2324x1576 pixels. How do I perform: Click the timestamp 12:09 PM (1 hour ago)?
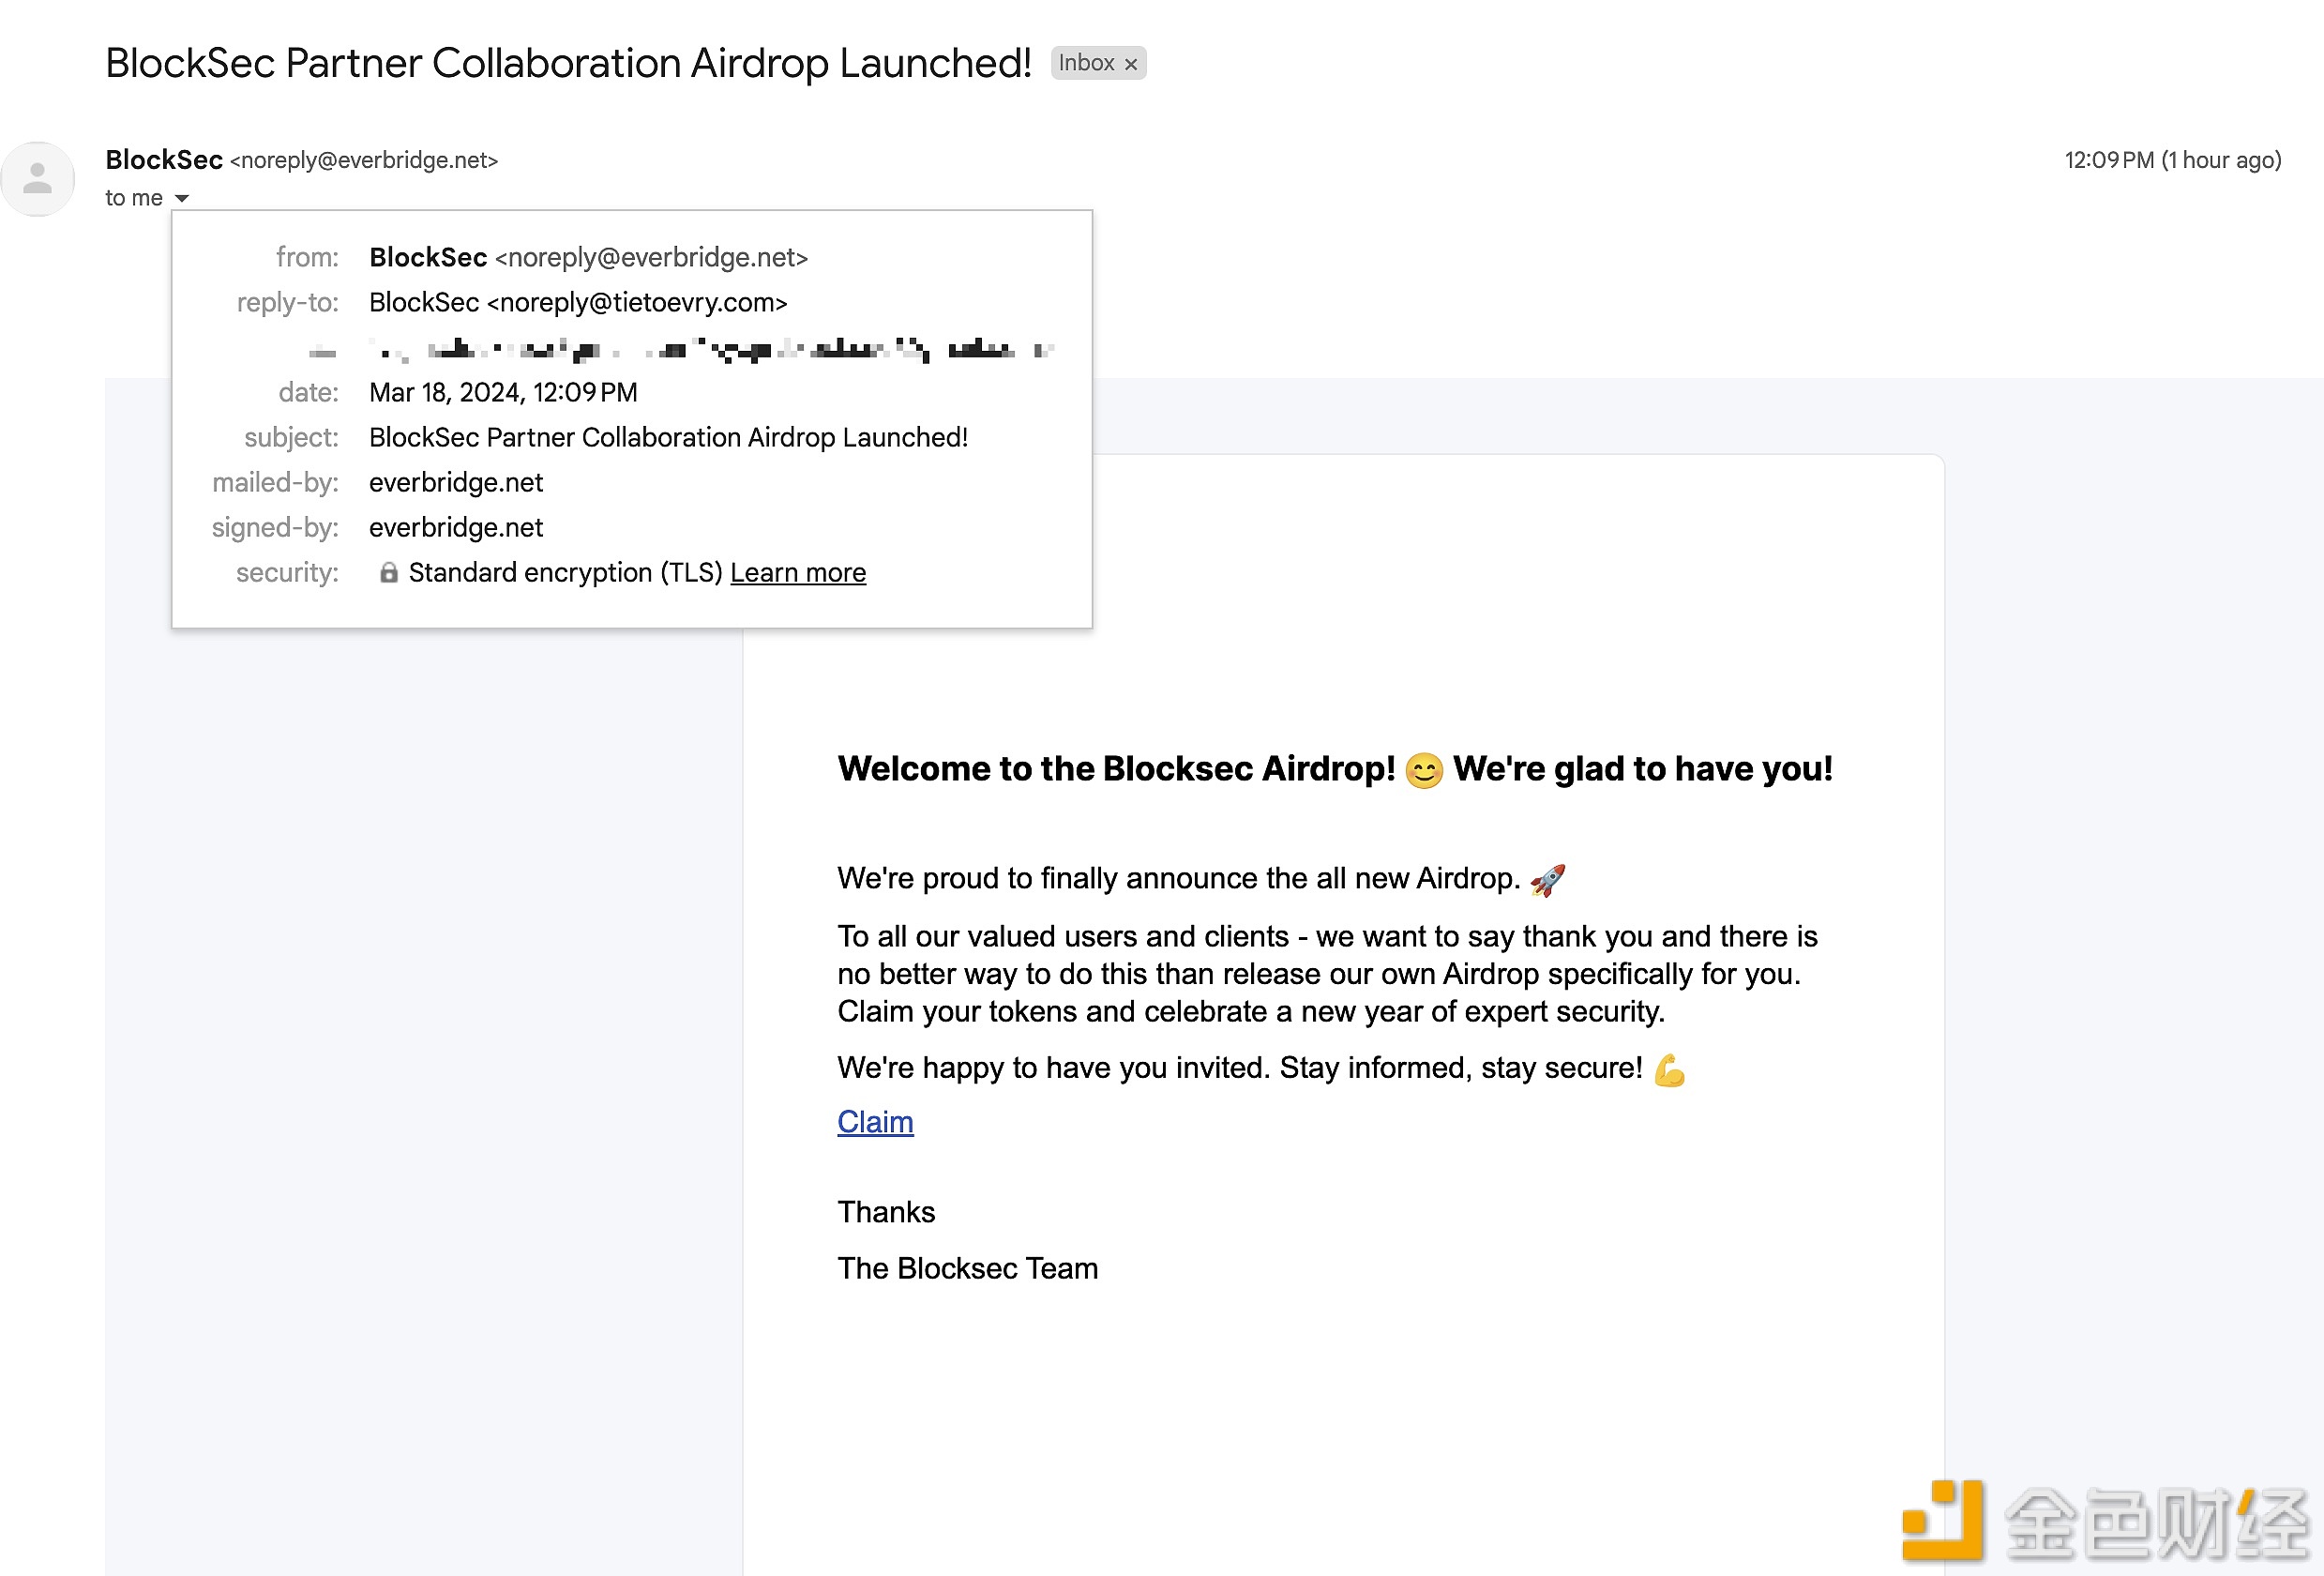pyautogui.click(x=2173, y=160)
